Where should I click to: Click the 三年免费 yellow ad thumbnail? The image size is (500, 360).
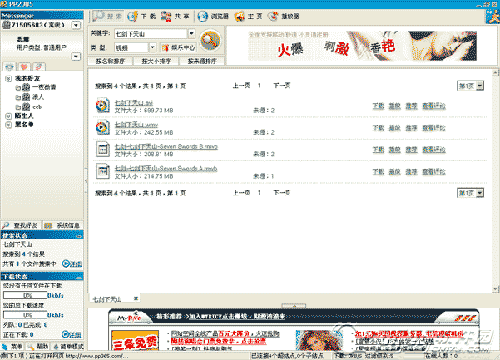tap(135, 341)
